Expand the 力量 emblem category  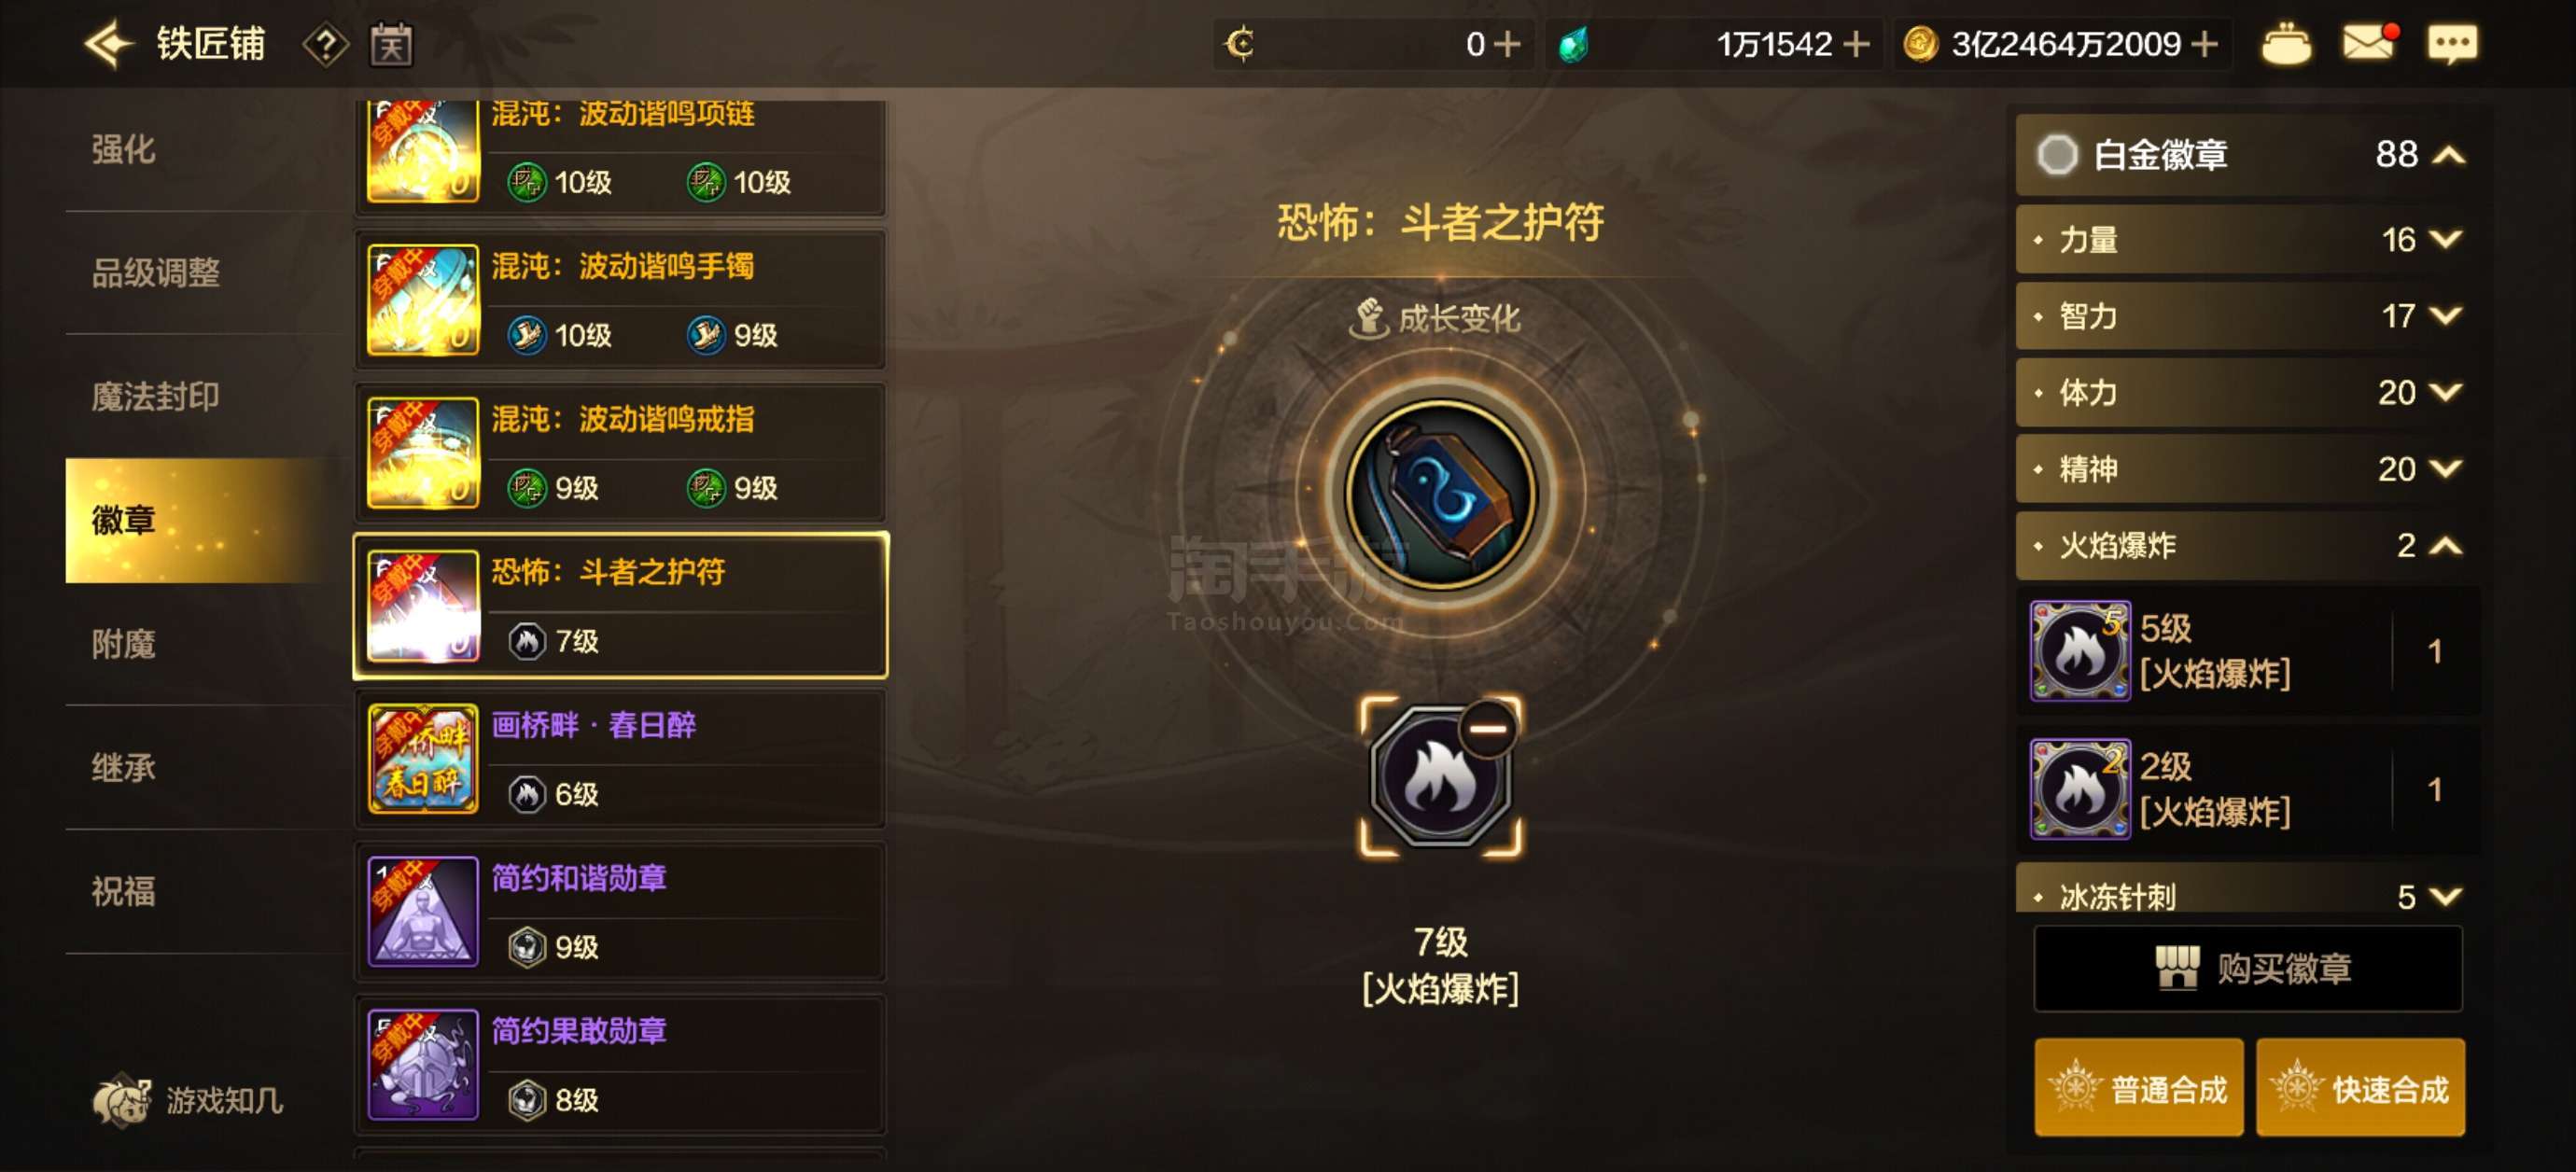click(2243, 240)
